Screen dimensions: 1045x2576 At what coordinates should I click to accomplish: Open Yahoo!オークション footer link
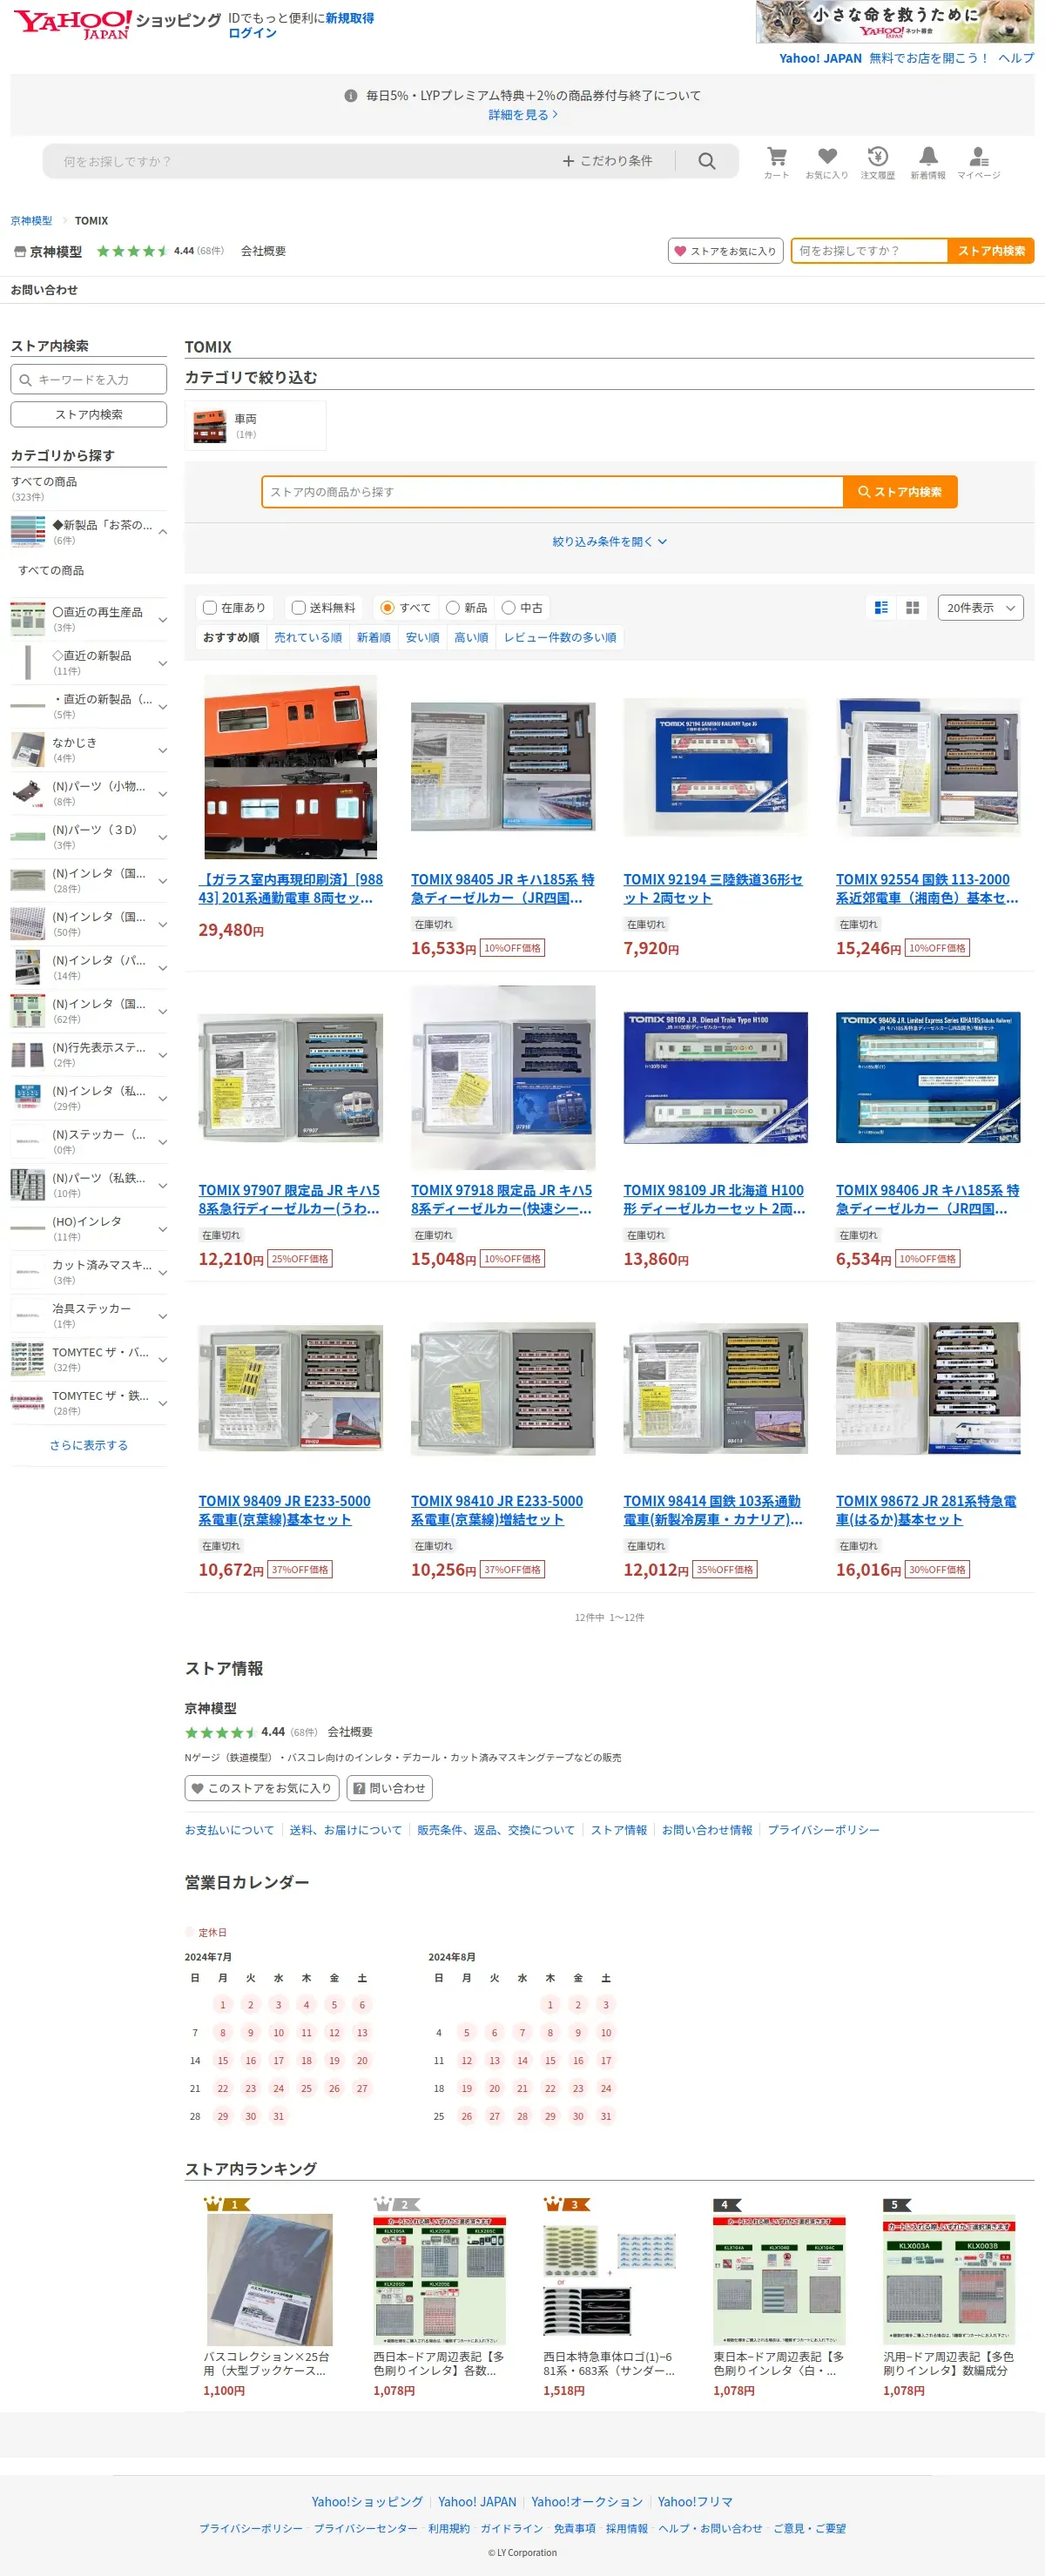(587, 2502)
